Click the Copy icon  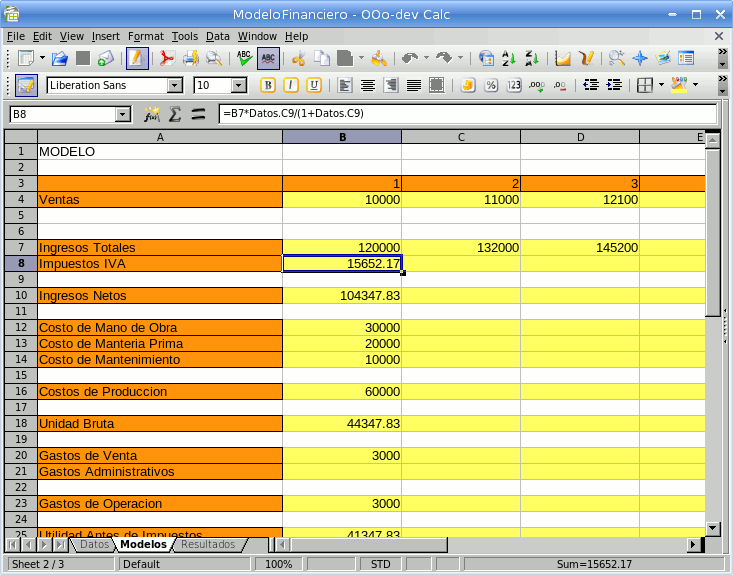tap(322, 58)
